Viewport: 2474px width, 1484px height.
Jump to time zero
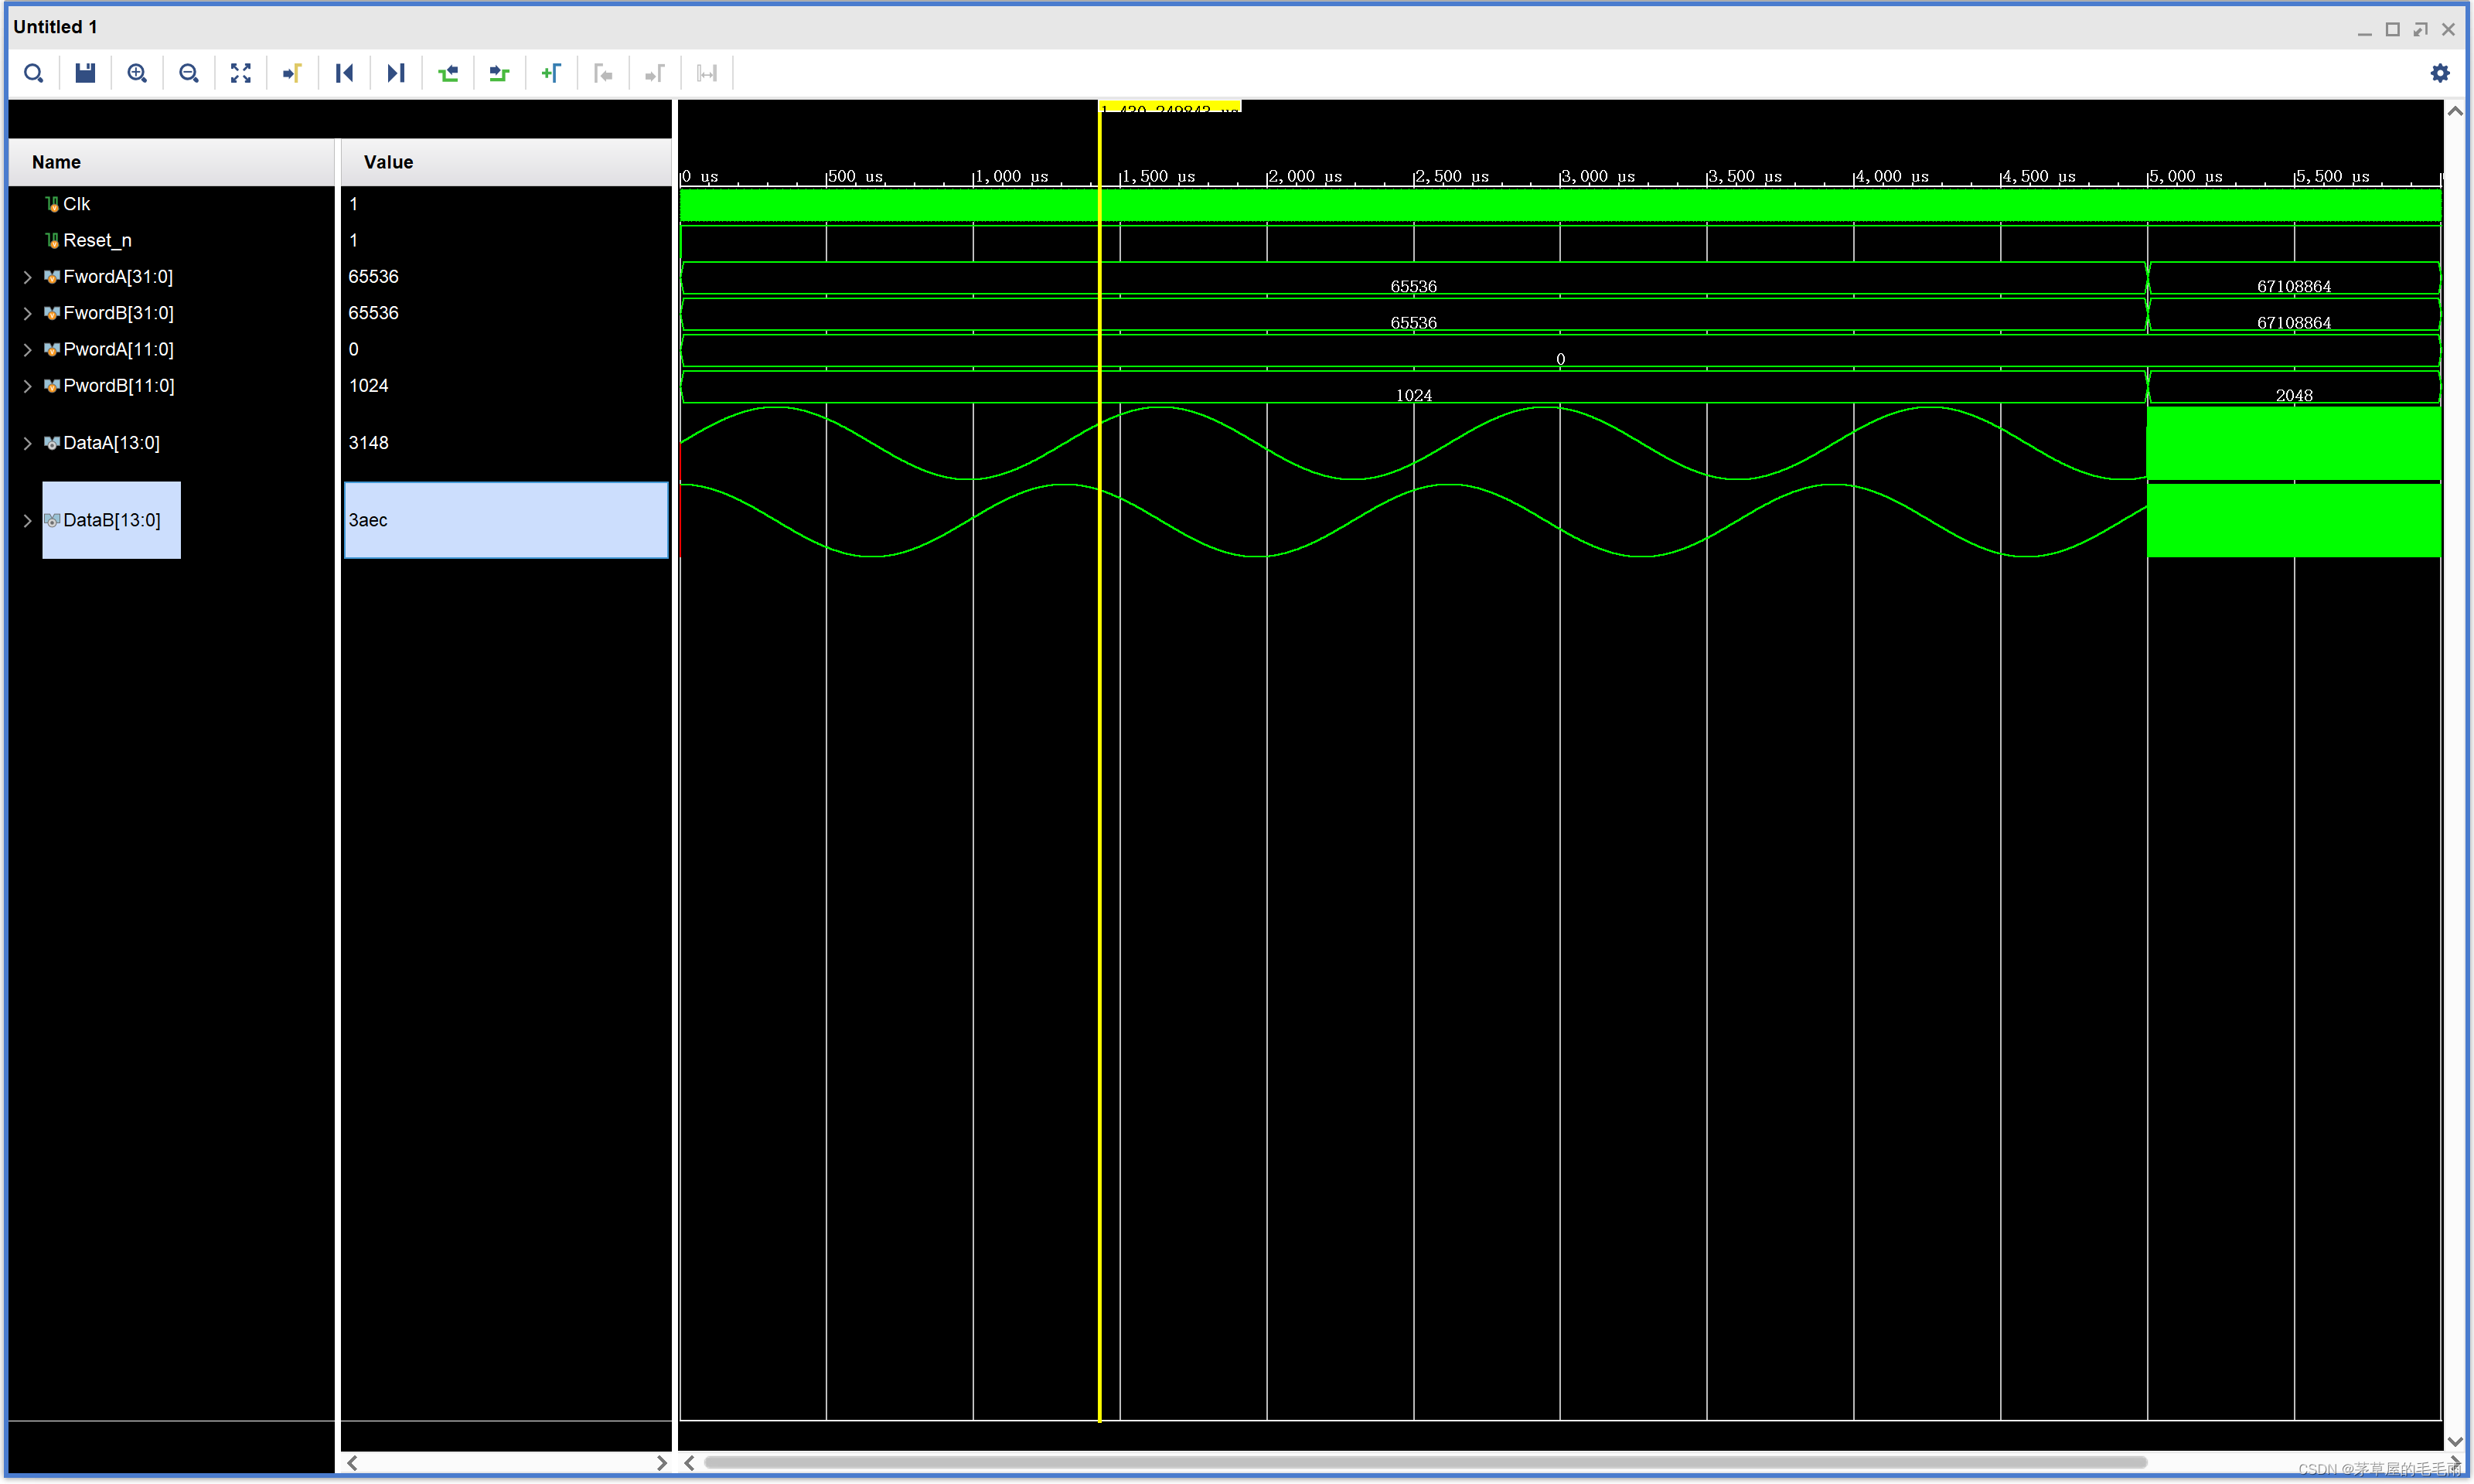344,73
